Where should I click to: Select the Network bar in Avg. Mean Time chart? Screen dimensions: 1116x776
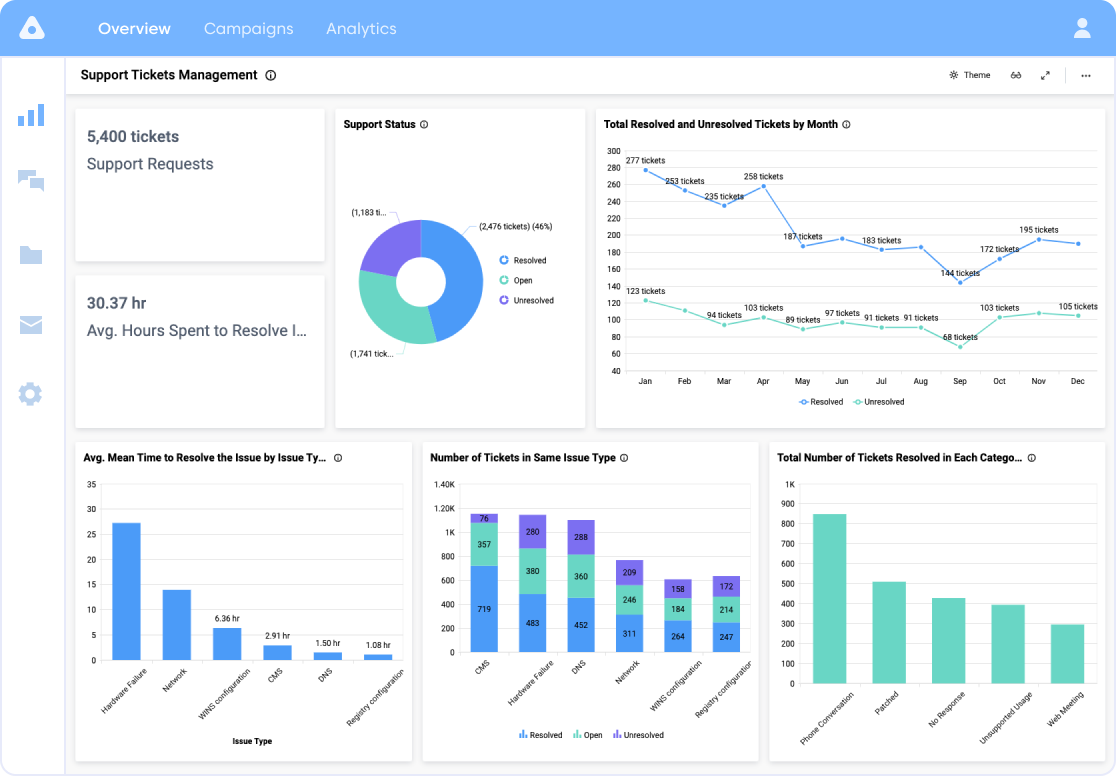click(x=177, y=625)
